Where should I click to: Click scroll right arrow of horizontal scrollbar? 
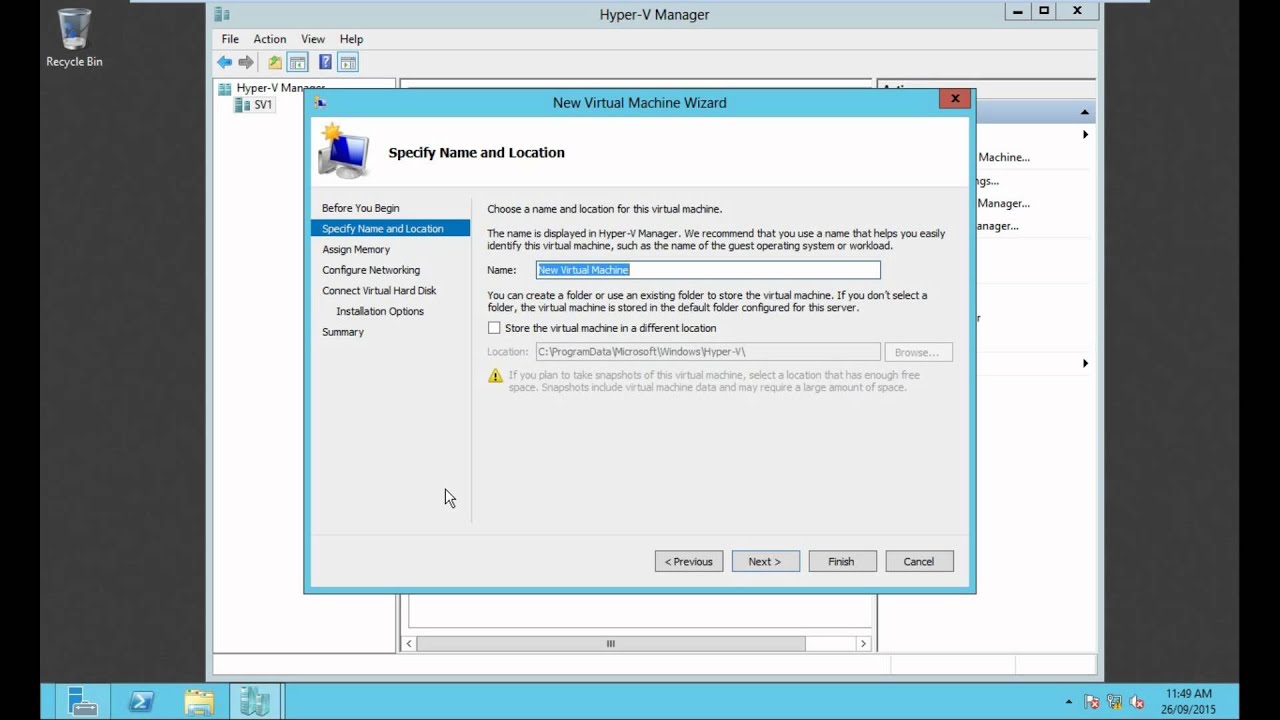coord(863,644)
